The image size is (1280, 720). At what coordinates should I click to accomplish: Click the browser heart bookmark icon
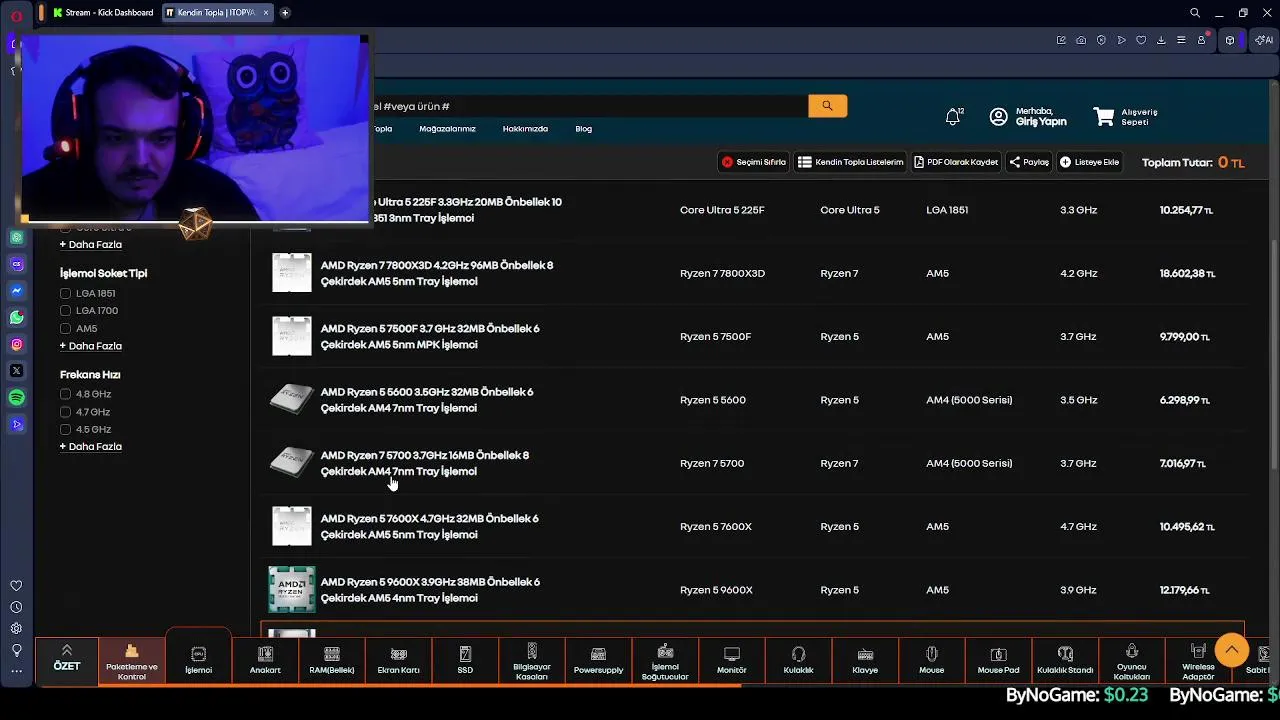click(x=1141, y=40)
